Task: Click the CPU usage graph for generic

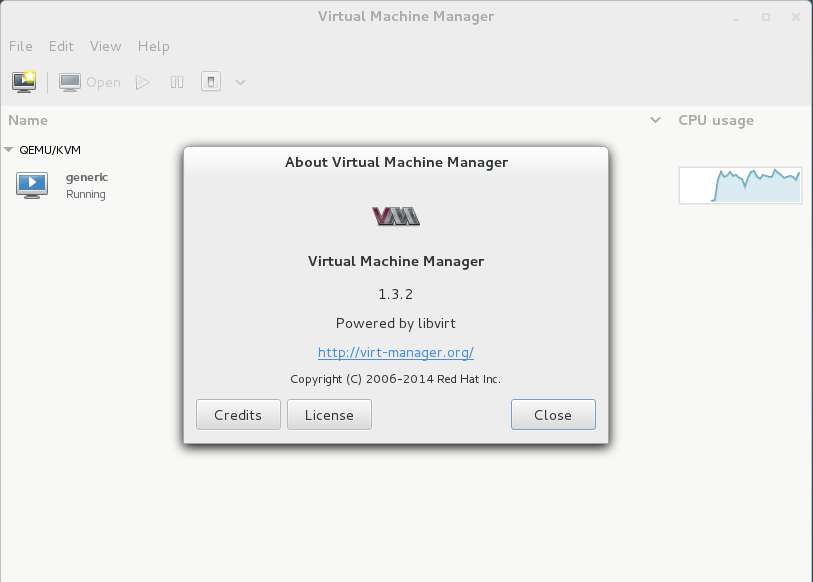Action: tap(740, 185)
